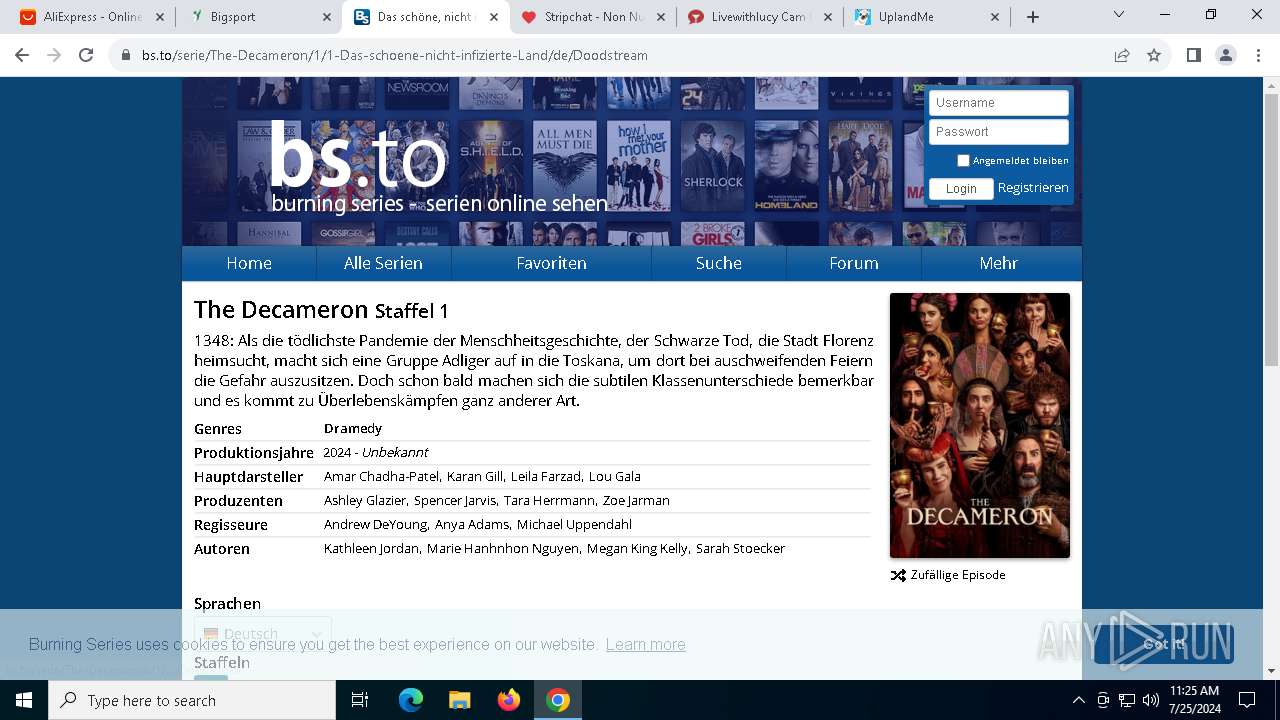Click the taskbar search box
Screen dimensions: 1280x720
[x=192, y=700]
